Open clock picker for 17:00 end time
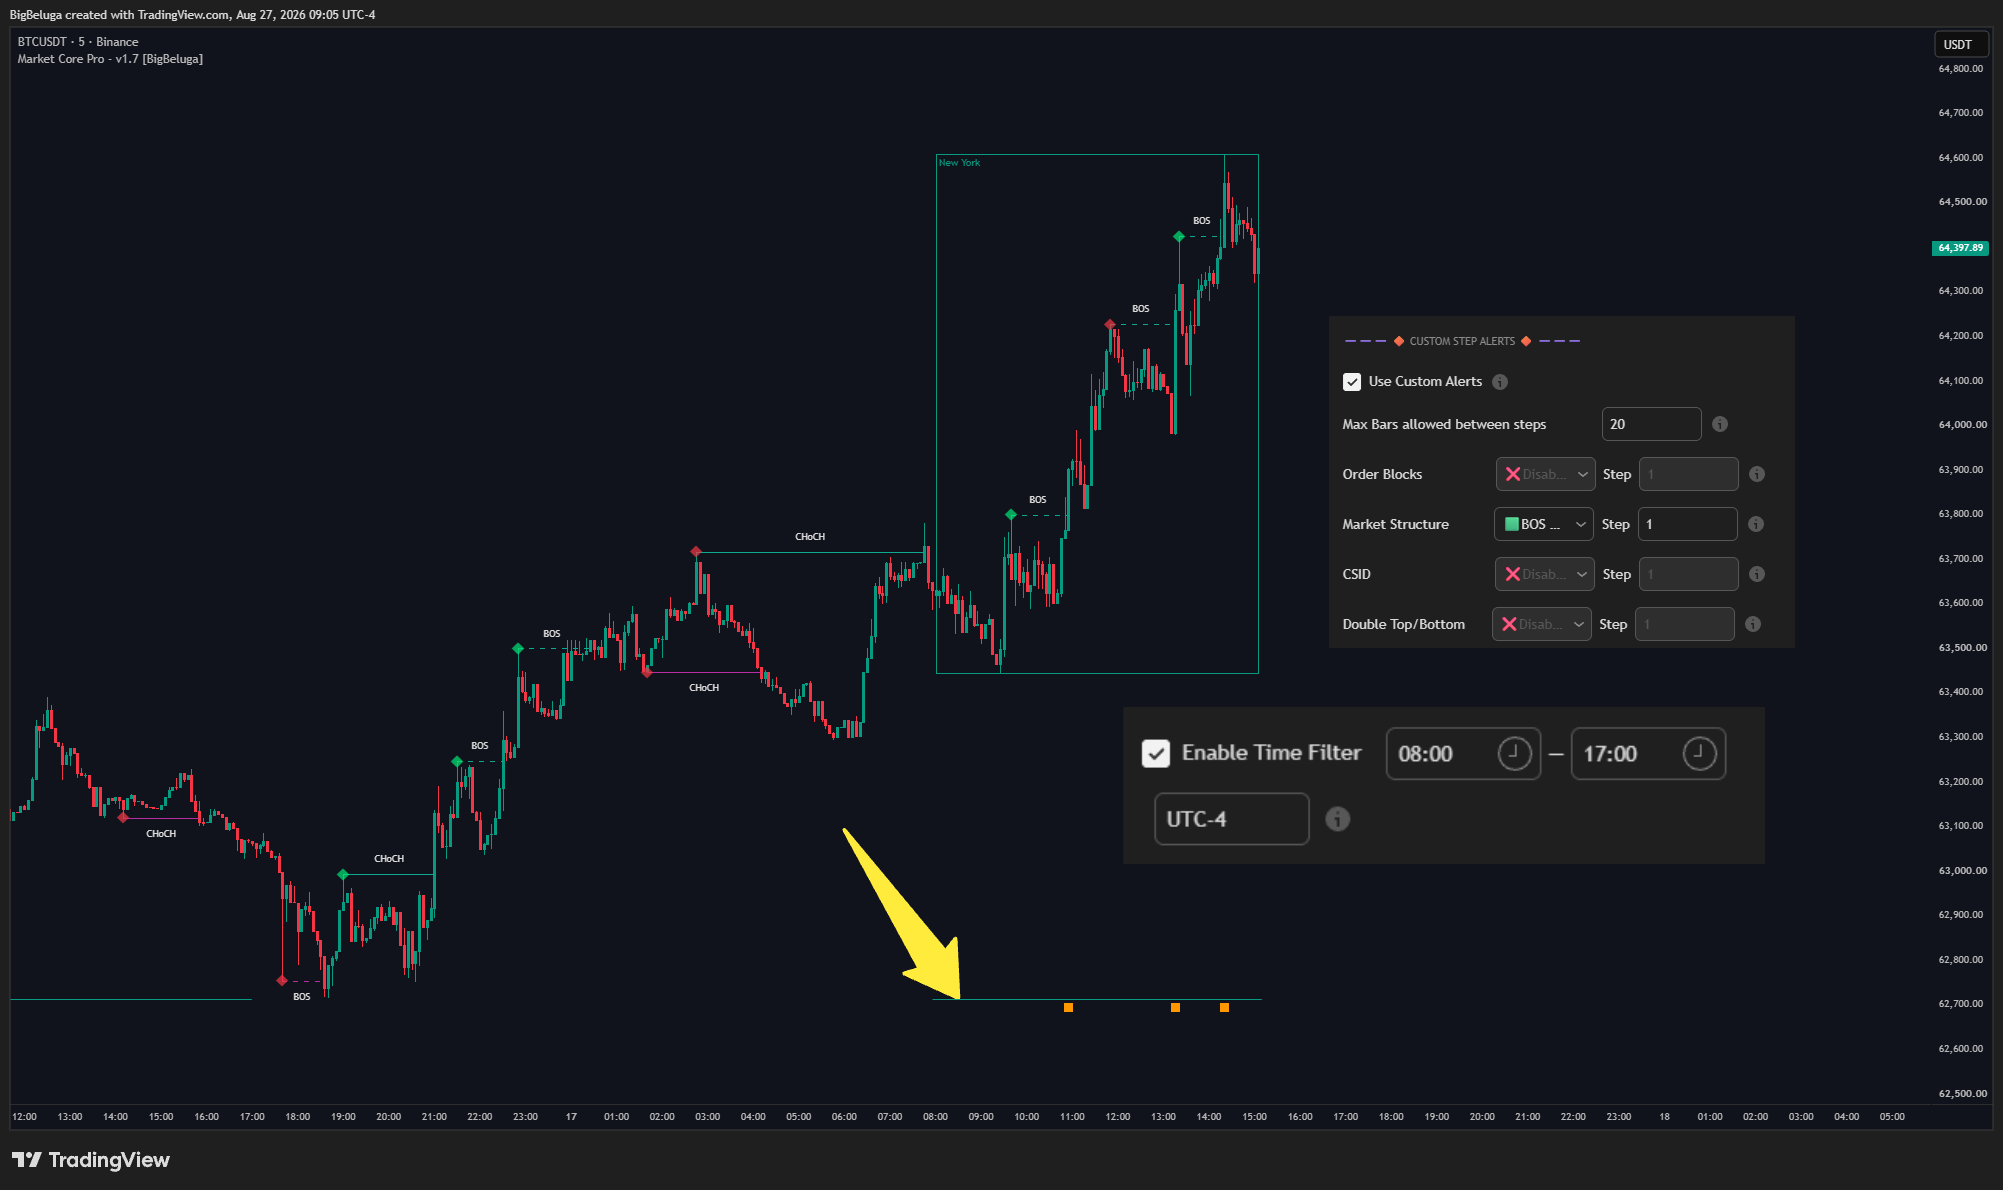This screenshot has height=1190, width=2003. 1699,753
